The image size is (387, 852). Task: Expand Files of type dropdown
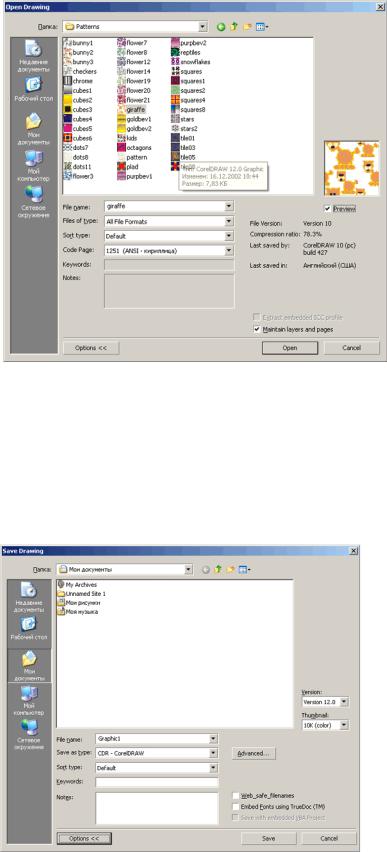229,222
